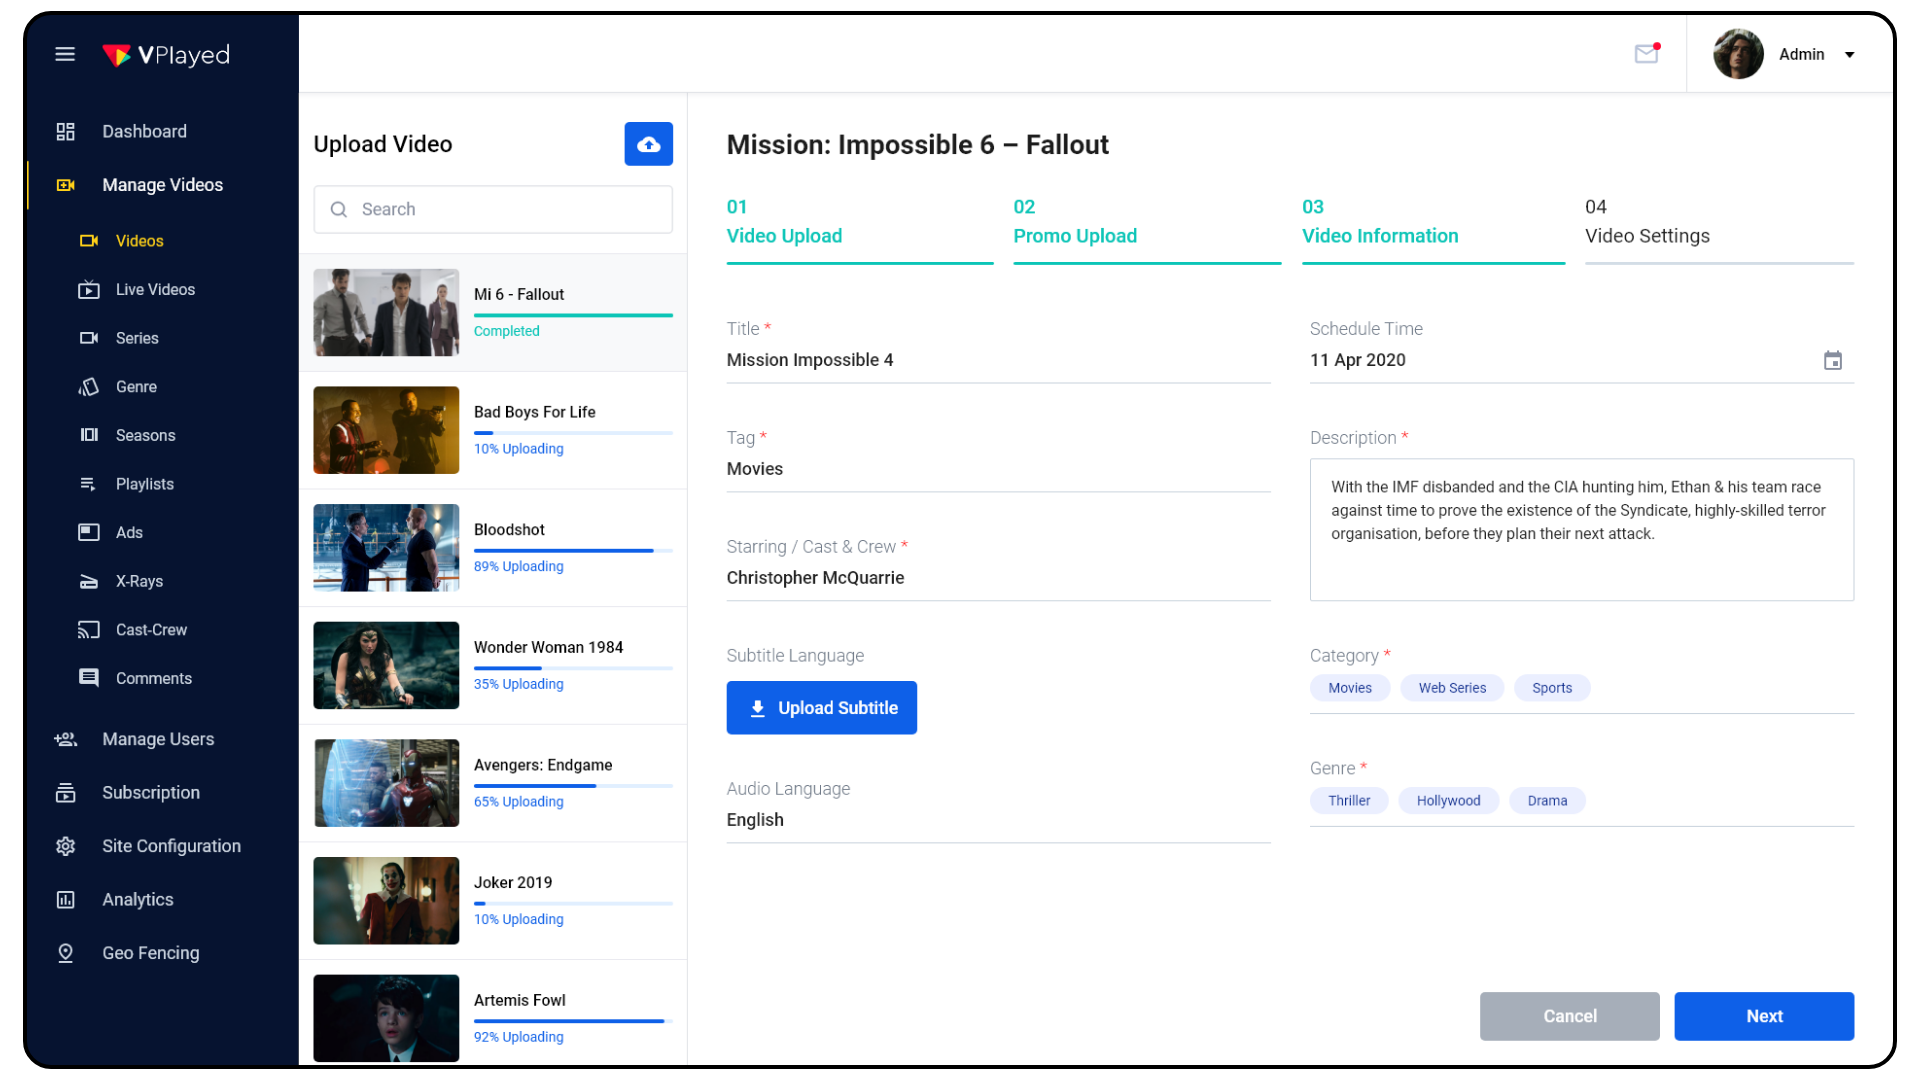This screenshot has height=1080, width=1920.
Task: Select the Movies category chip
Action: coord(1349,688)
